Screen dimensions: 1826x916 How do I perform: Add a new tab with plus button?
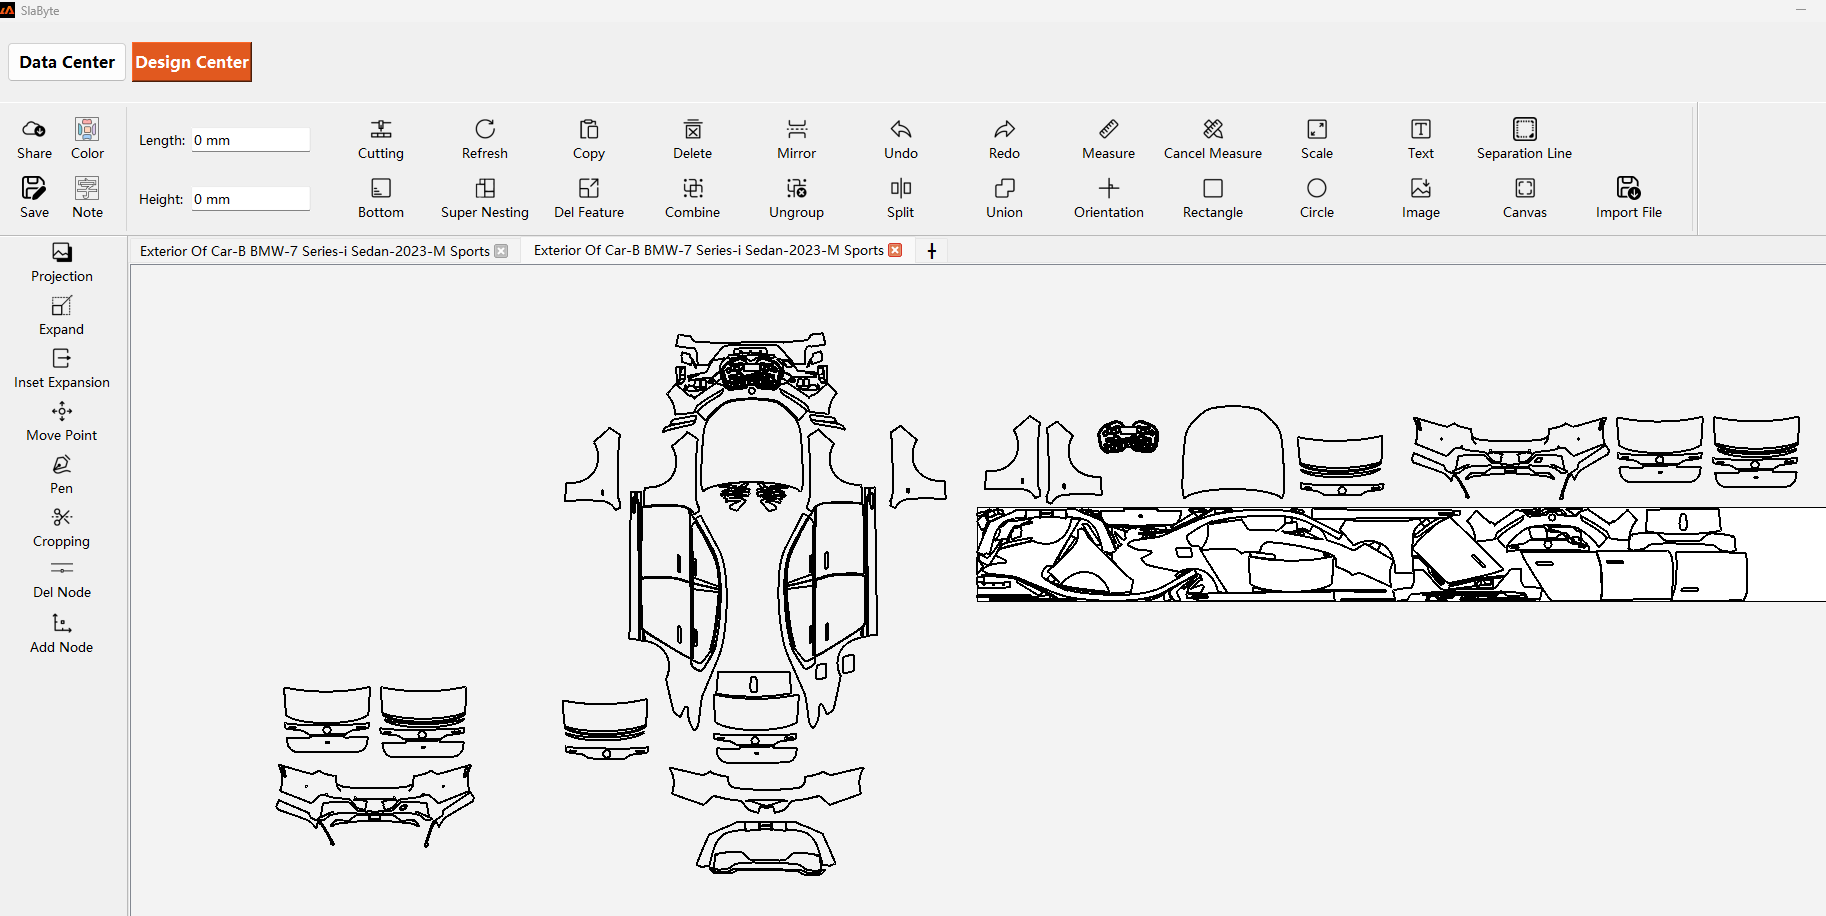[932, 251]
